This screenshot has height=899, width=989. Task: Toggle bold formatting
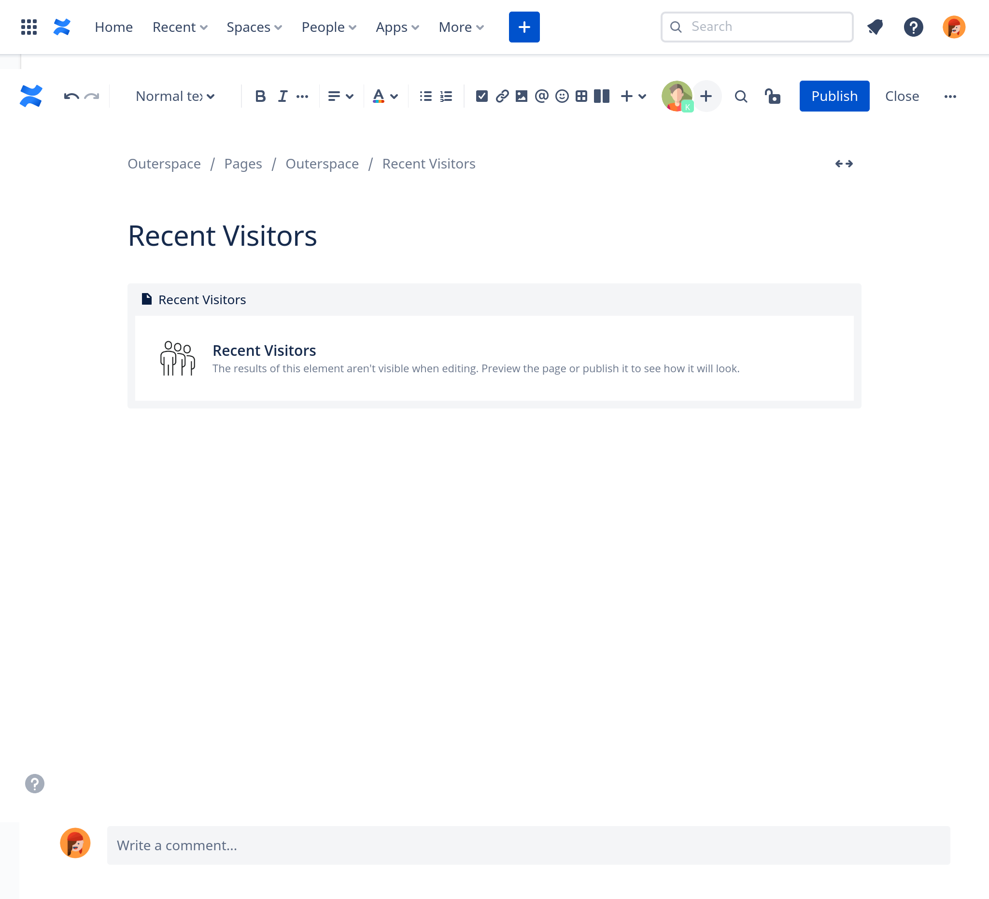[x=260, y=96]
